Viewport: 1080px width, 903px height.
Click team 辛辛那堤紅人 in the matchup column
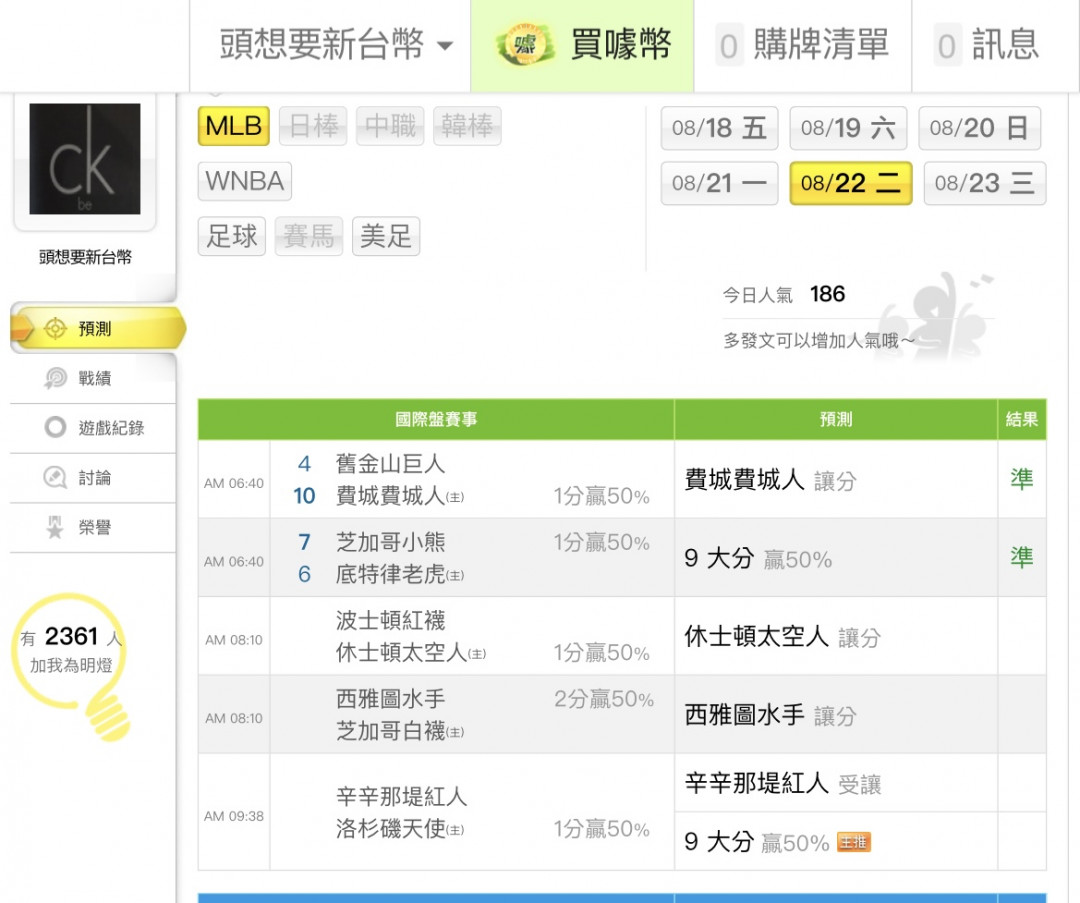click(x=402, y=797)
